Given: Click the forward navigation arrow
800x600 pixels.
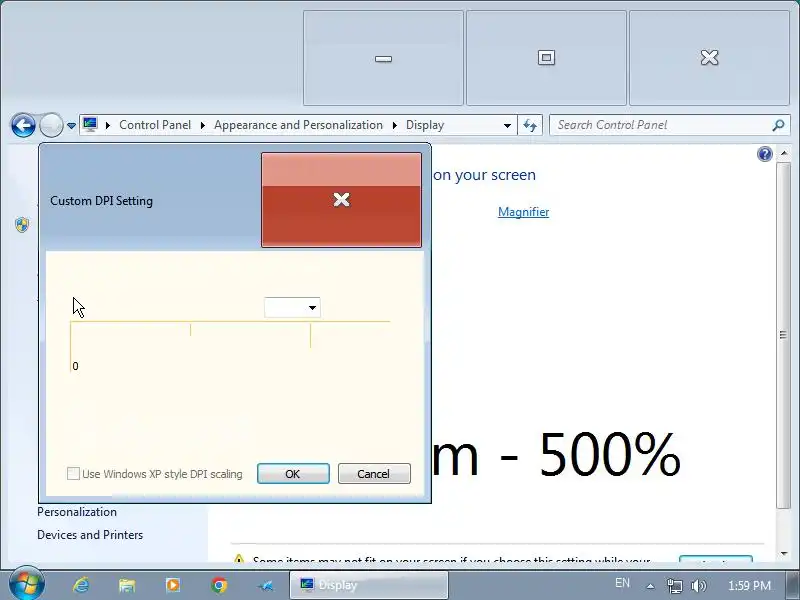Looking at the screenshot, I should point(51,125).
